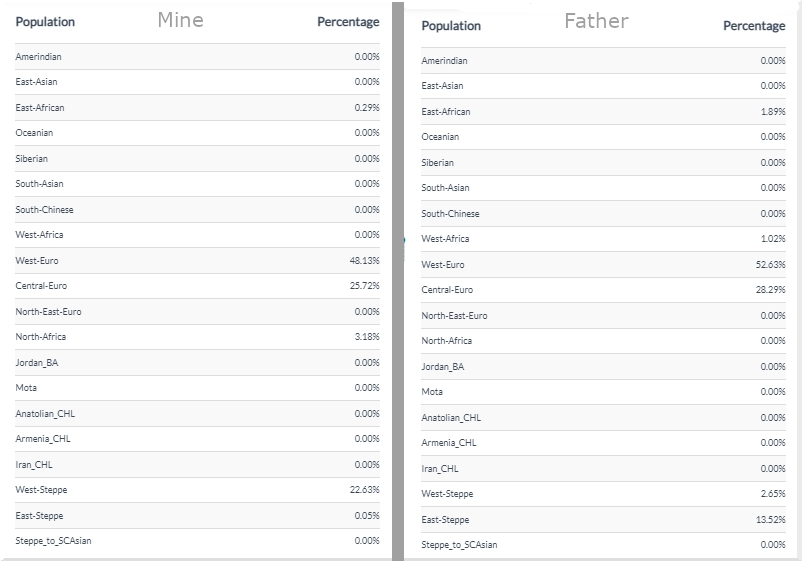Click Anatolian_CHL in Father table
Image resolution: width=802 pixels, height=561 pixels.
pos(451,418)
